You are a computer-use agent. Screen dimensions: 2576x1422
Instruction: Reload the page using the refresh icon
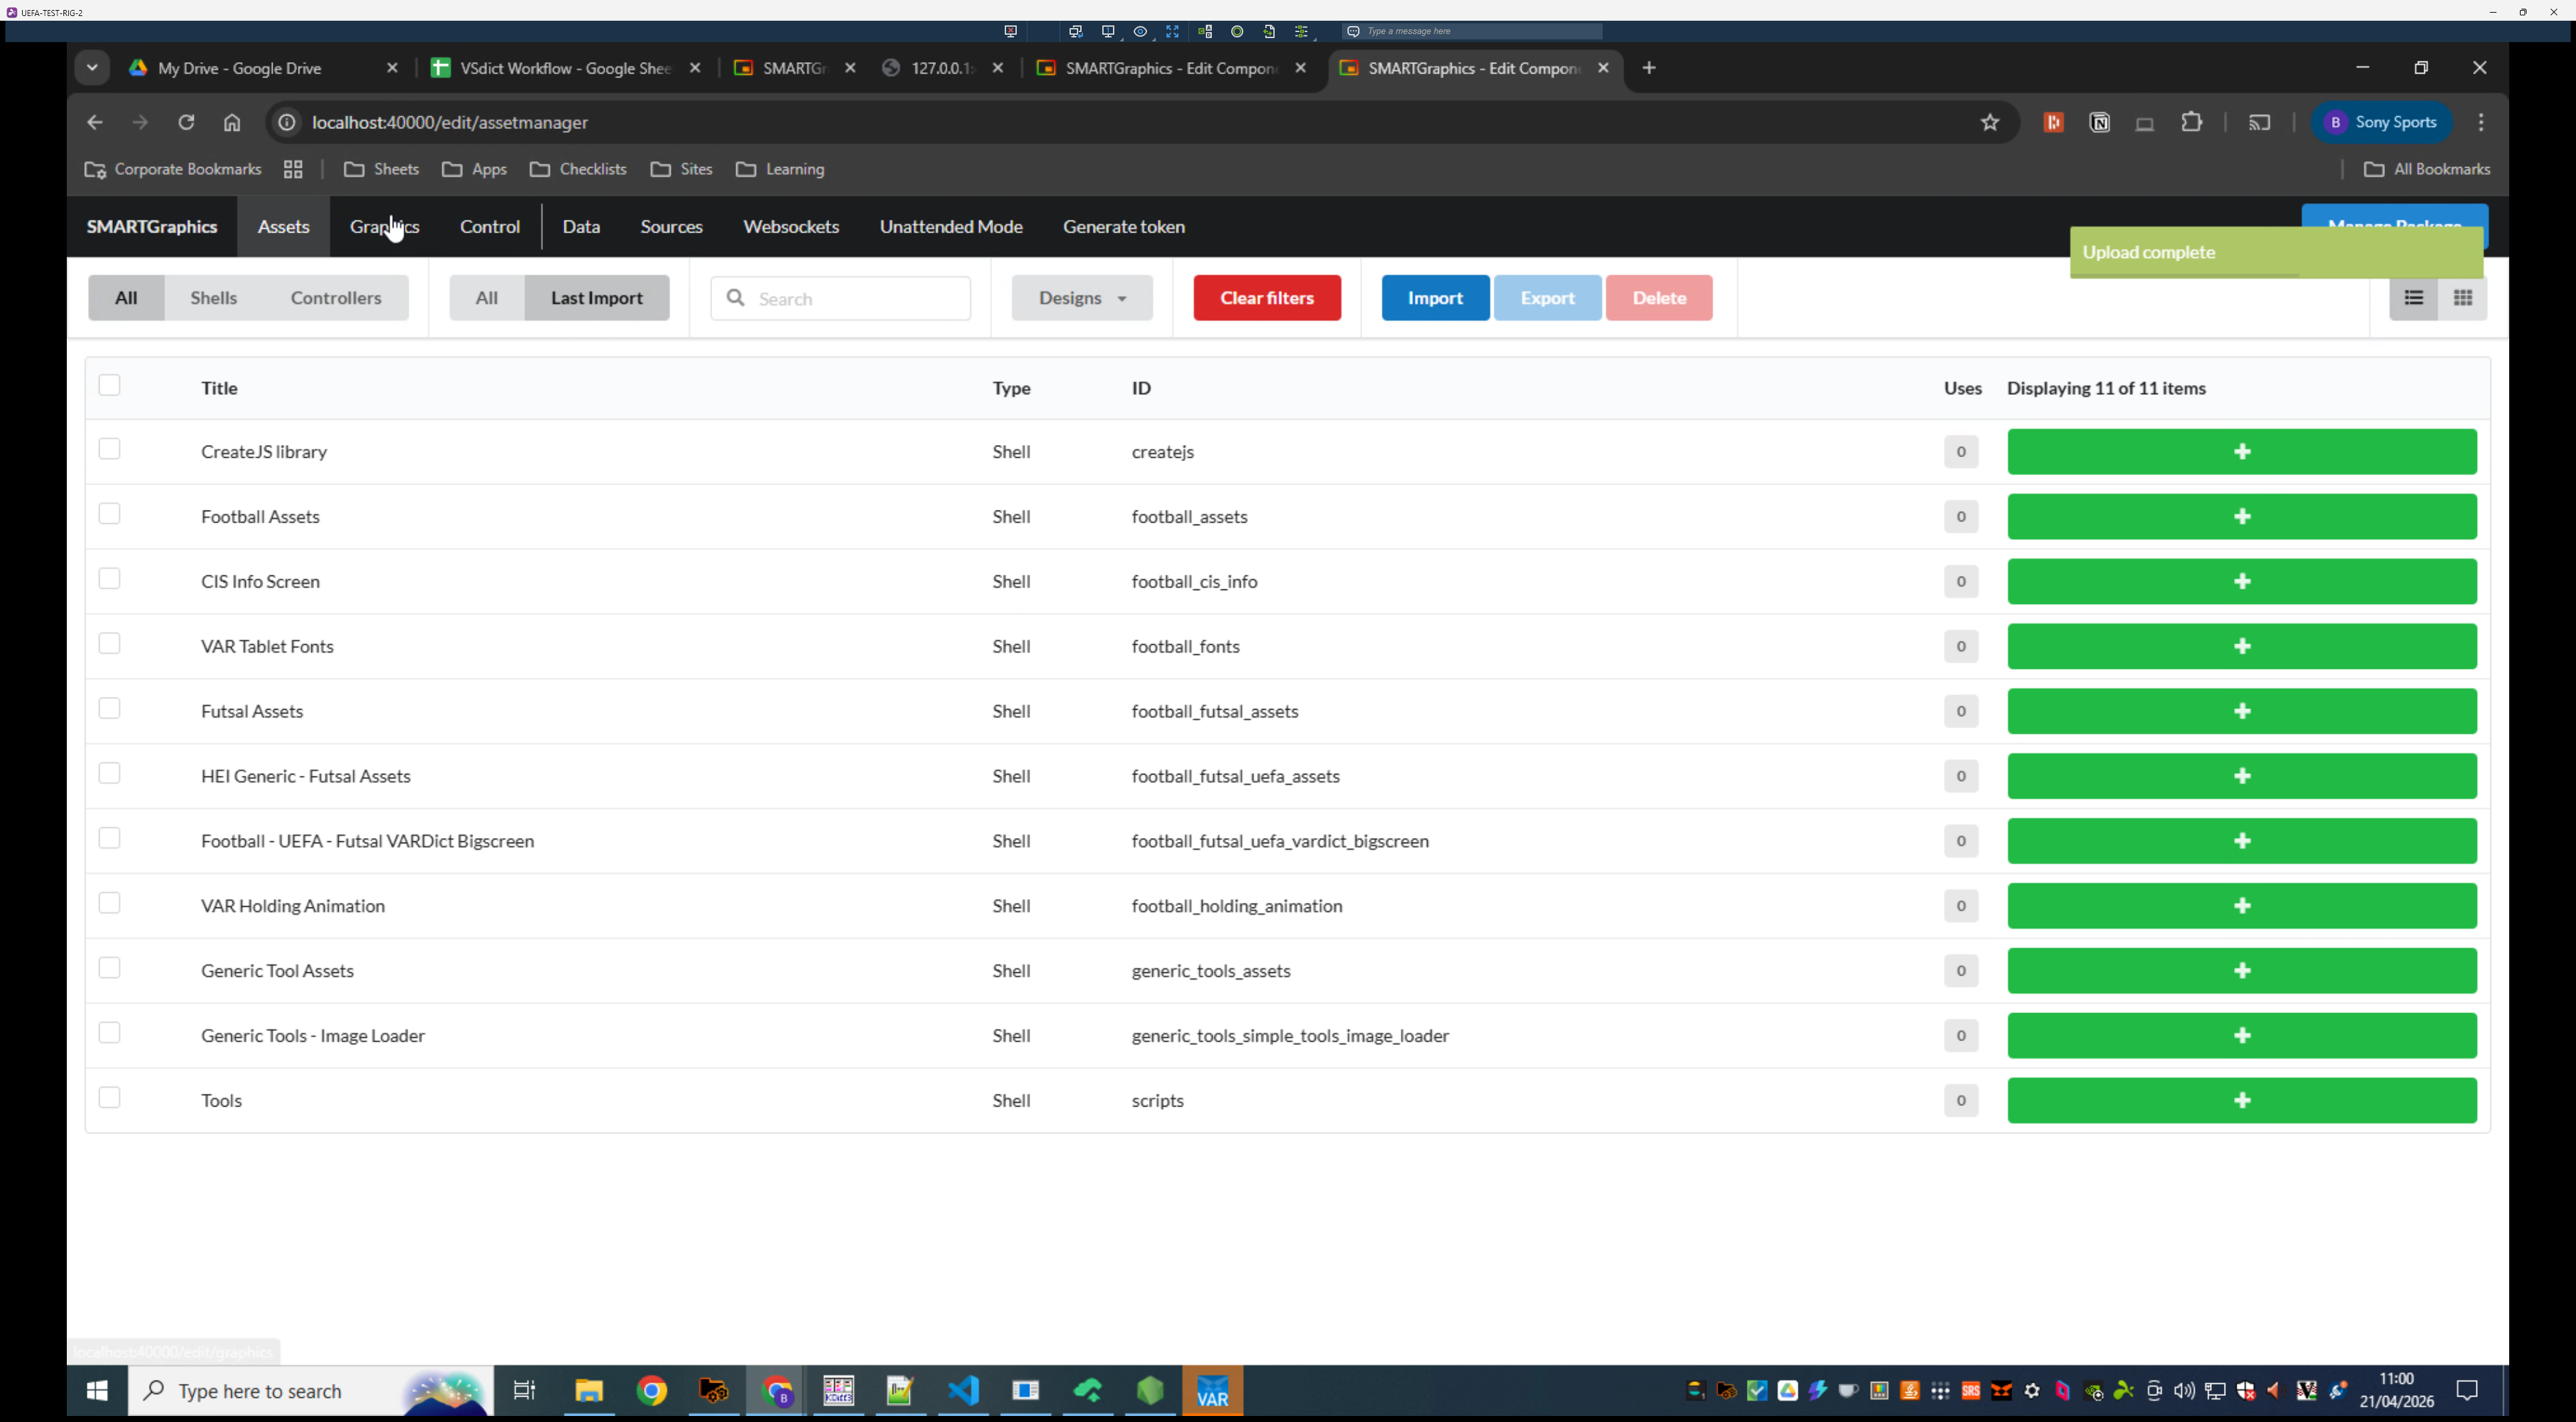click(186, 122)
